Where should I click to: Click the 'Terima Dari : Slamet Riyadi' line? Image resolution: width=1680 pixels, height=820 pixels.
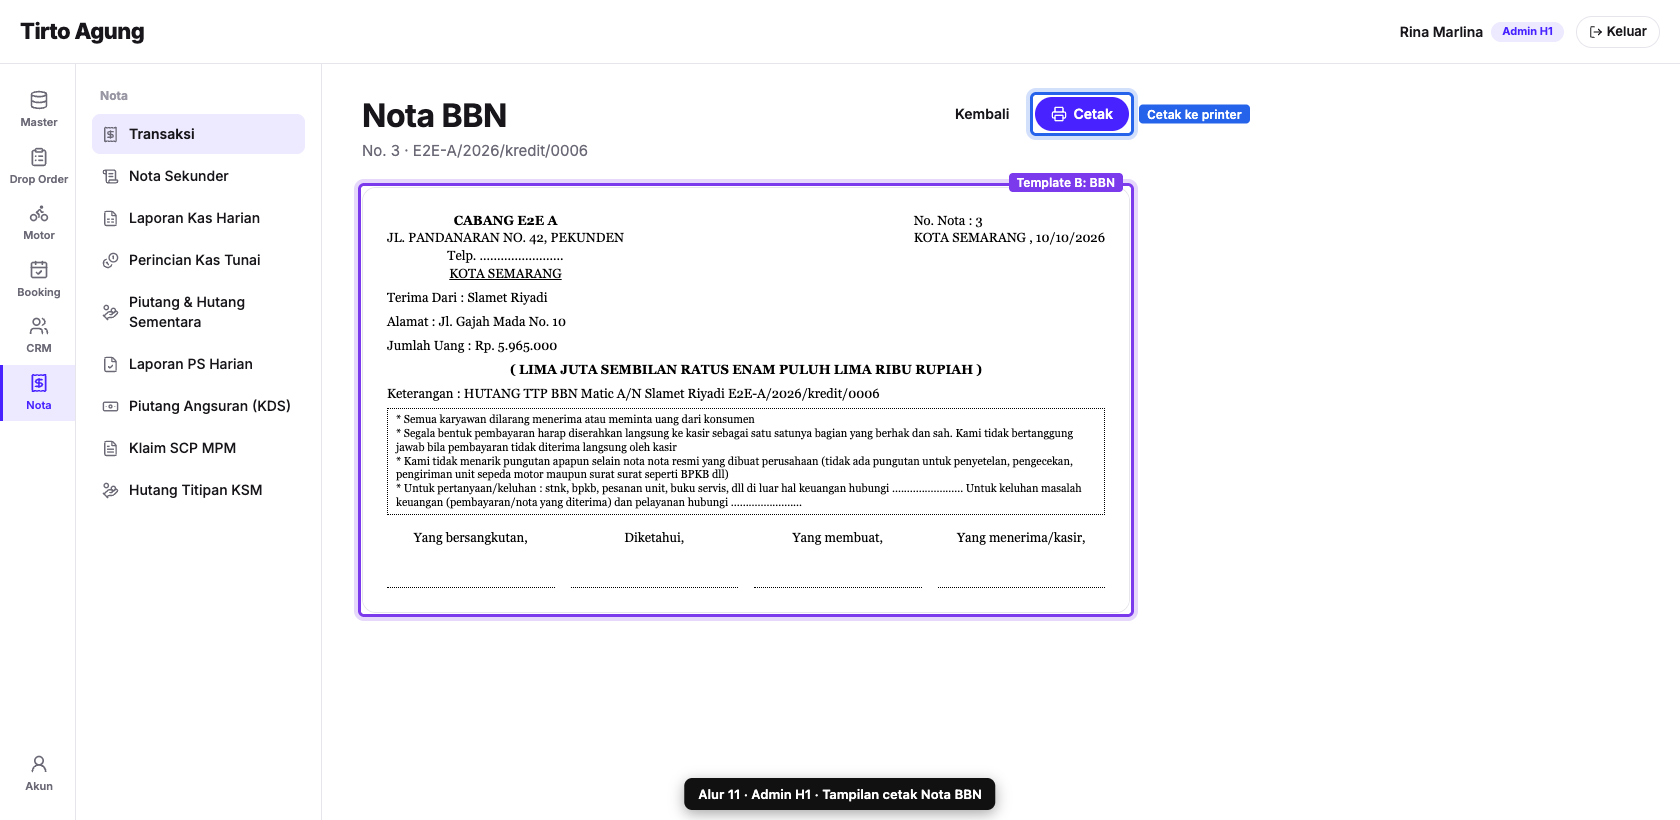467,298
